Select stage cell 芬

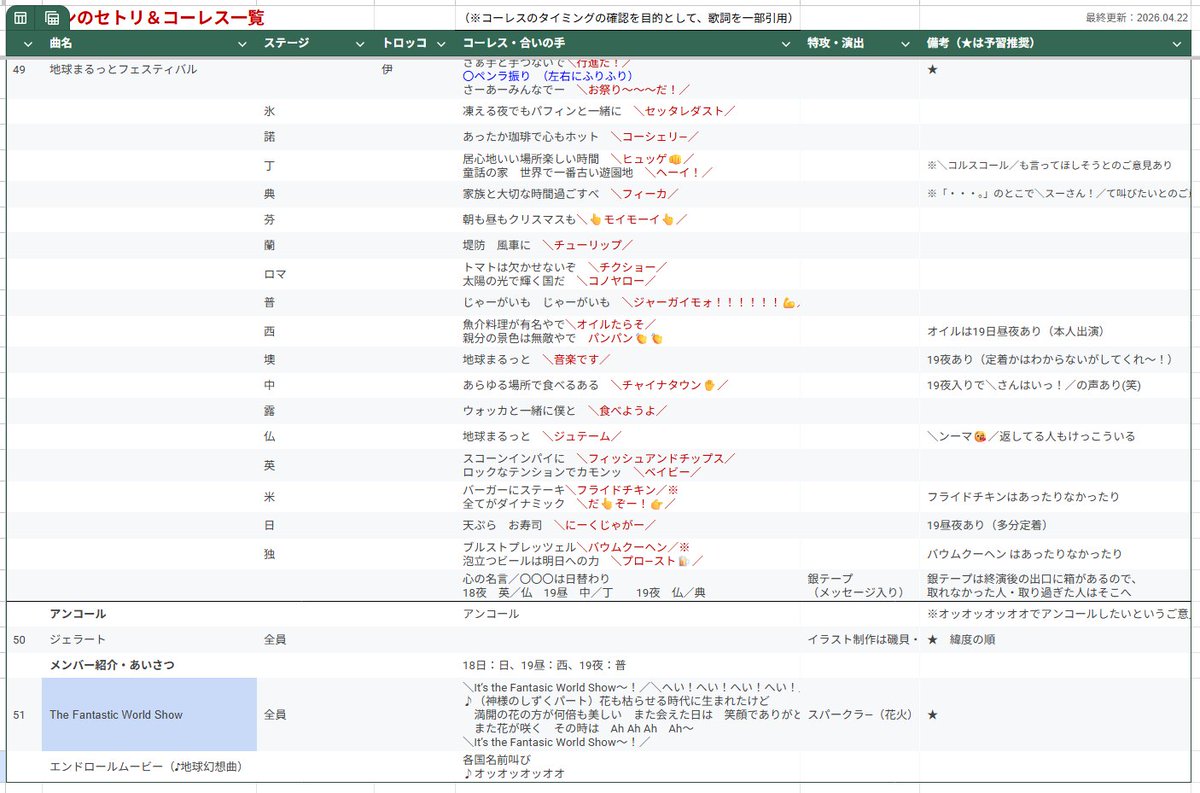pos(315,219)
